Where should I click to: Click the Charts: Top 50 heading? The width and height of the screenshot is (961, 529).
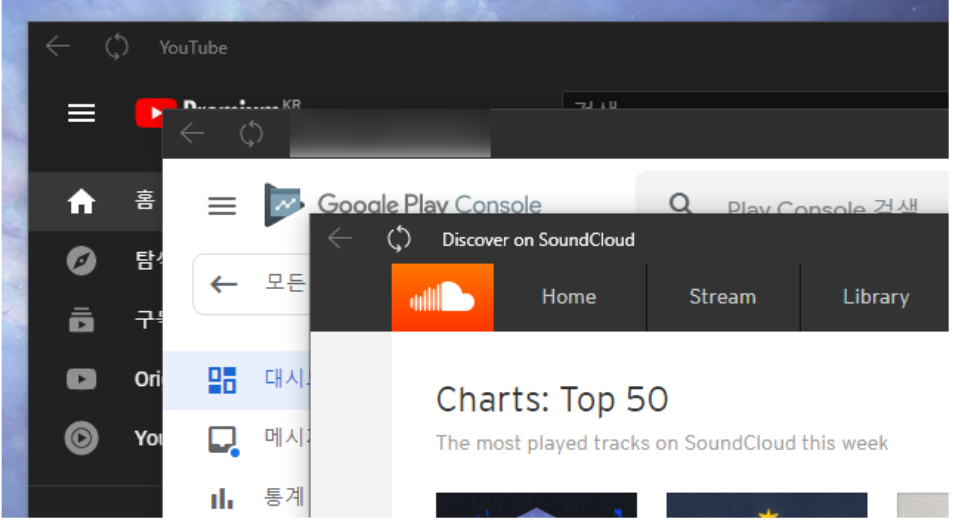[x=552, y=400]
